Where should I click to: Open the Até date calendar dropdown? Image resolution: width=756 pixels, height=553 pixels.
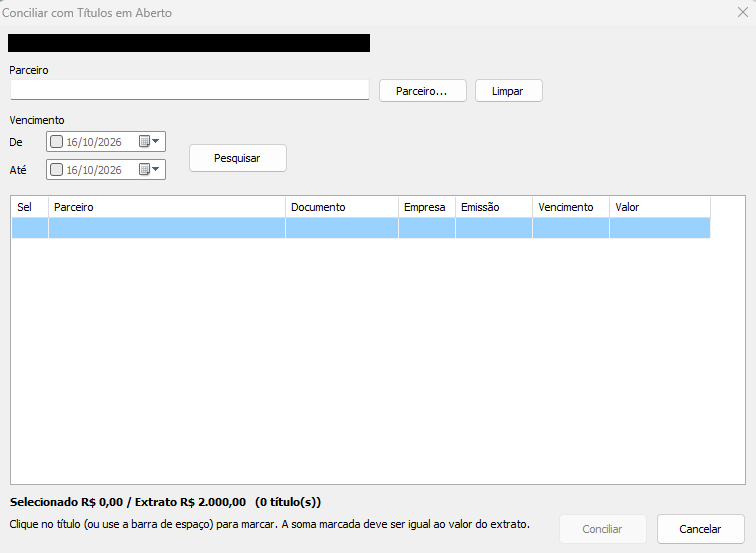[x=149, y=169]
